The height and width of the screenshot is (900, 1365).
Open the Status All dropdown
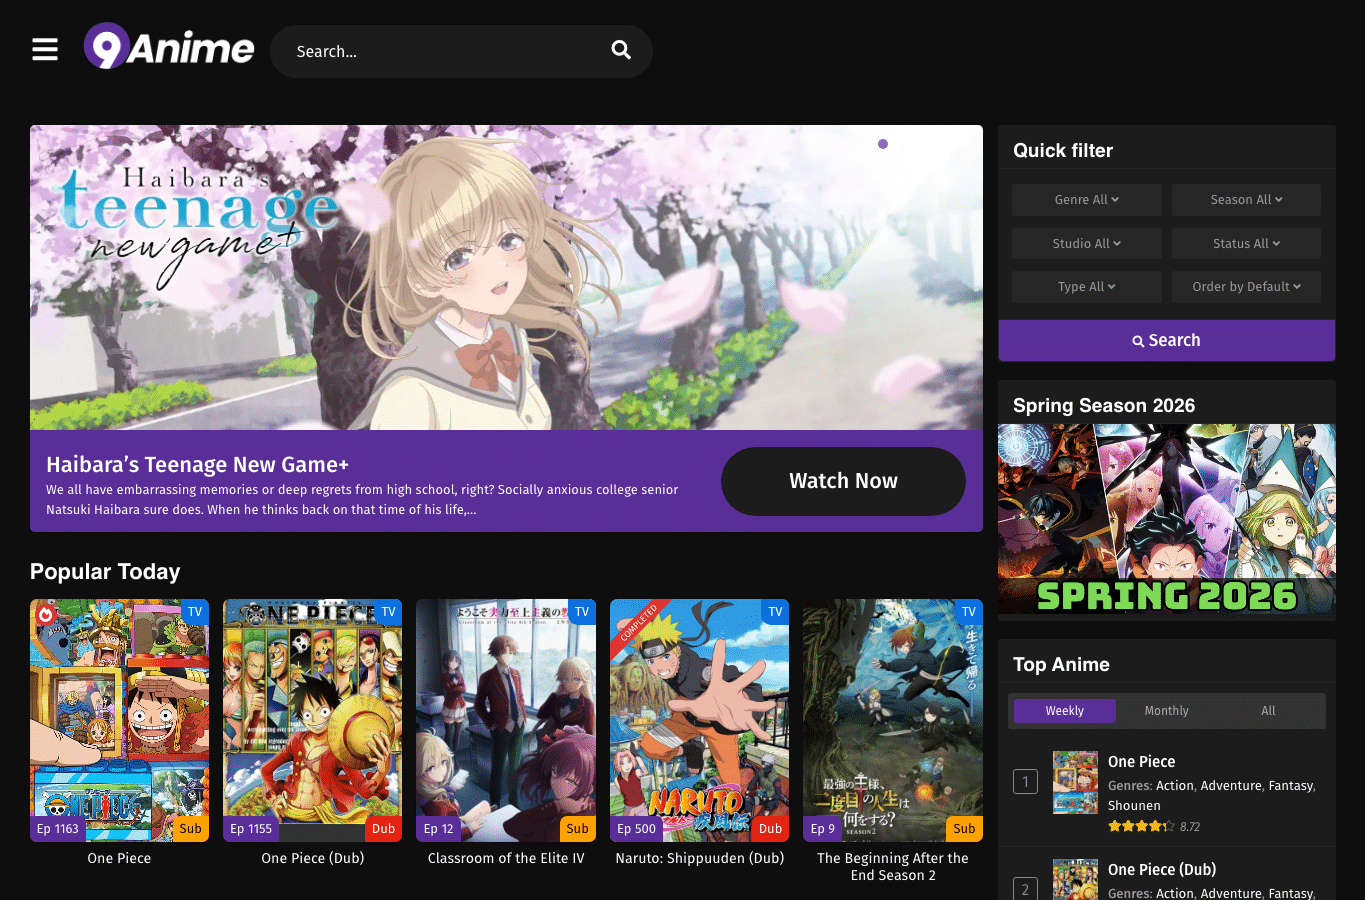(x=1246, y=243)
